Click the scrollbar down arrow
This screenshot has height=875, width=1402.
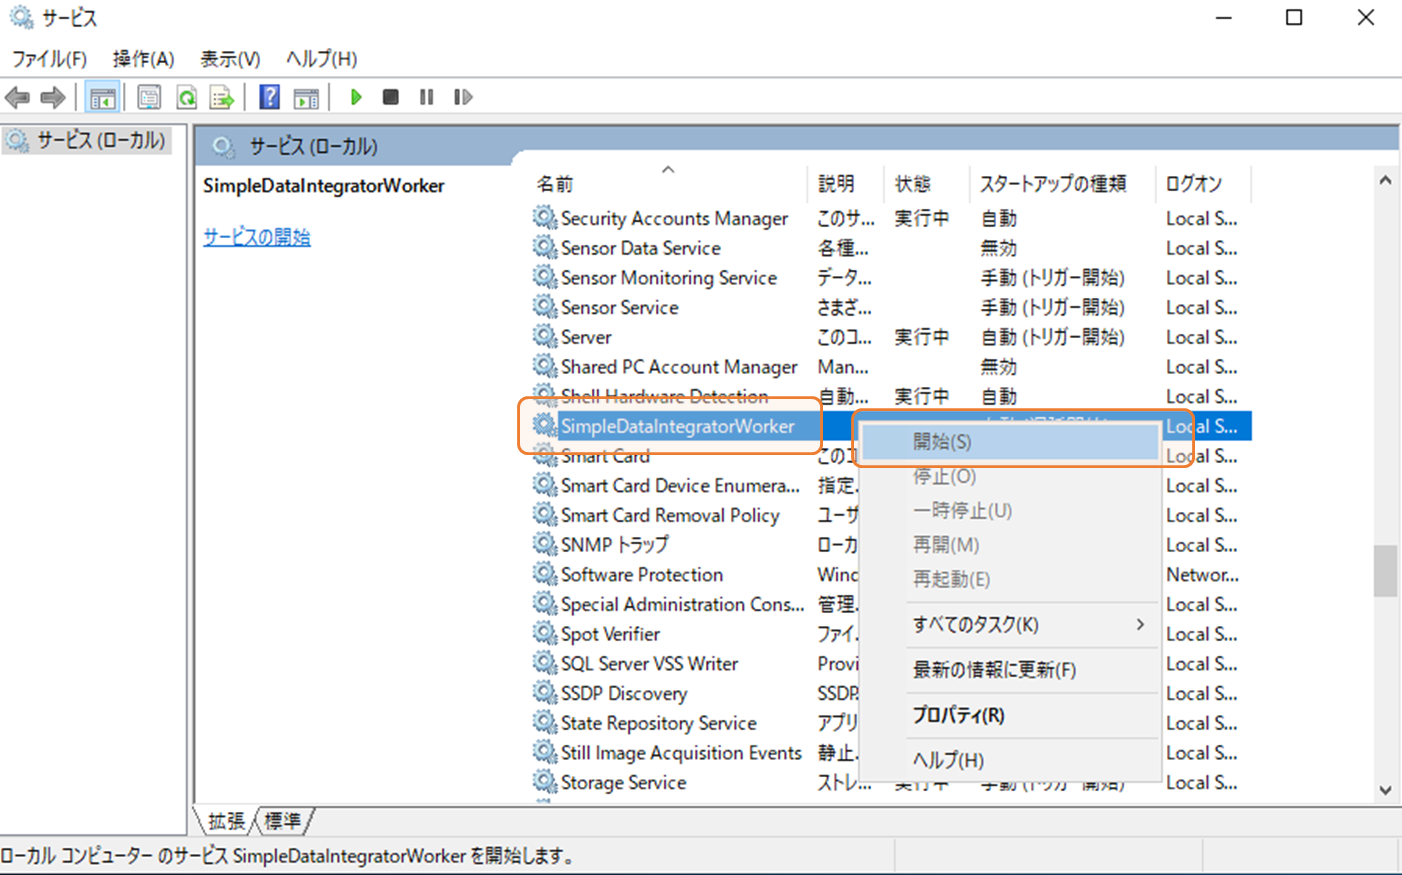coord(1385,790)
